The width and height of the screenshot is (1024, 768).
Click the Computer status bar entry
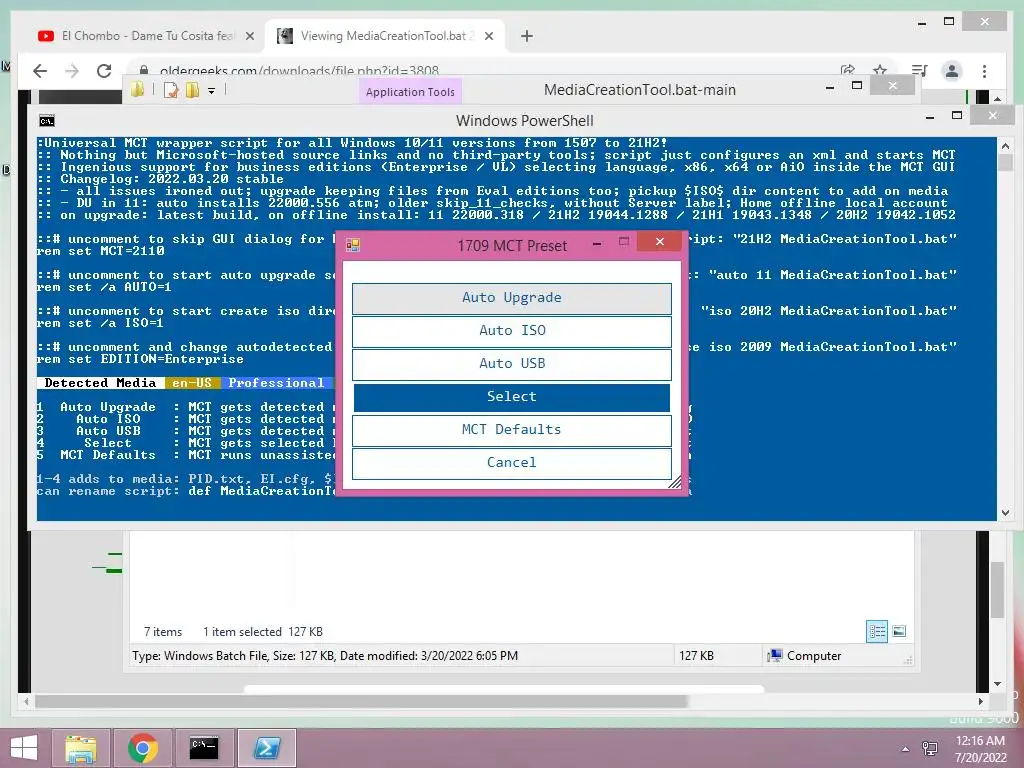[x=805, y=656]
